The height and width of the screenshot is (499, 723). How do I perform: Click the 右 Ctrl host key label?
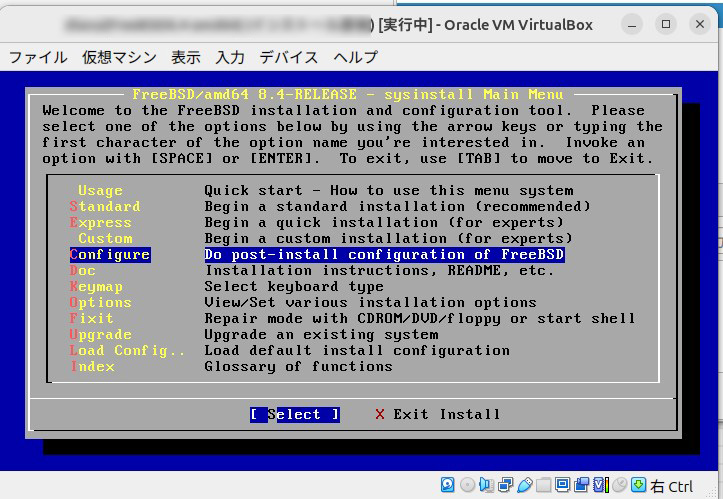671,486
